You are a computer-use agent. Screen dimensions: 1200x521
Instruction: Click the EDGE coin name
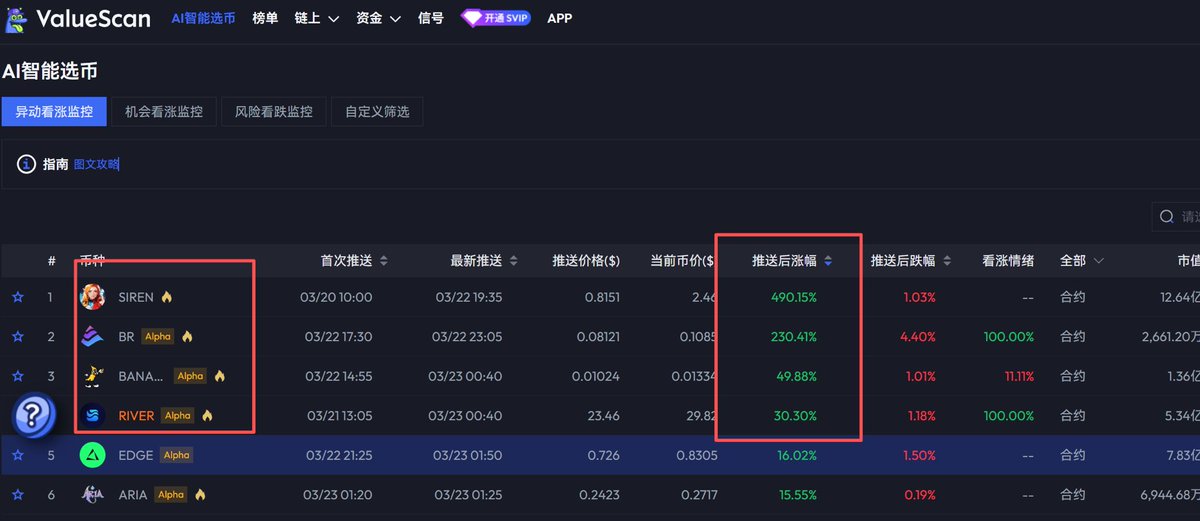pyautogui.click(x=136, y=455)
